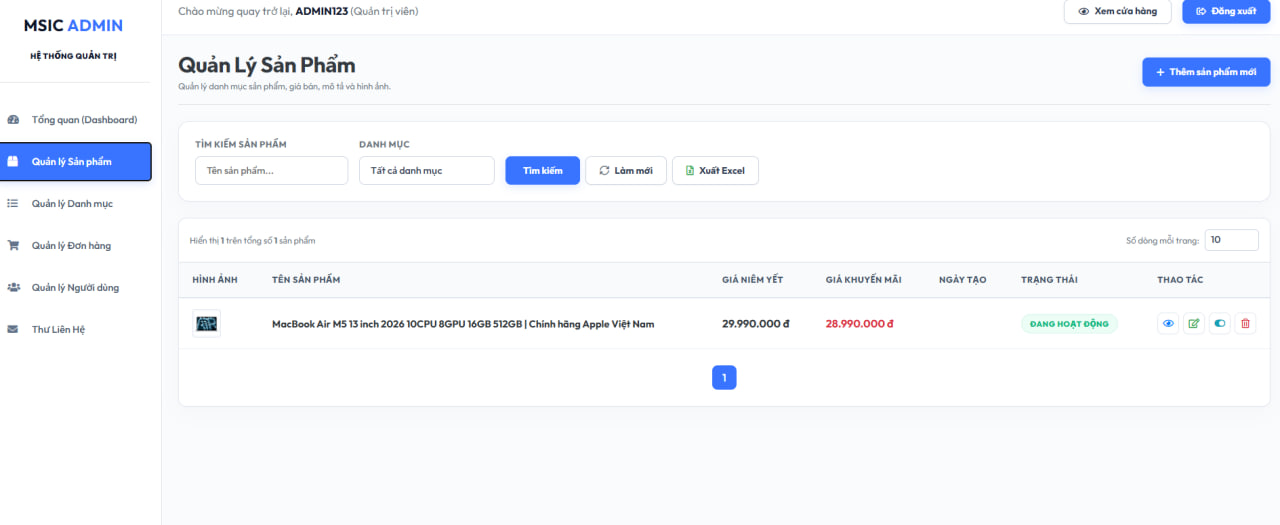The width and height of the screenshot is (1280, 525).
Task: Click the GIÁ KHUYẾN MÃI column header
Action: coord(864,280)
